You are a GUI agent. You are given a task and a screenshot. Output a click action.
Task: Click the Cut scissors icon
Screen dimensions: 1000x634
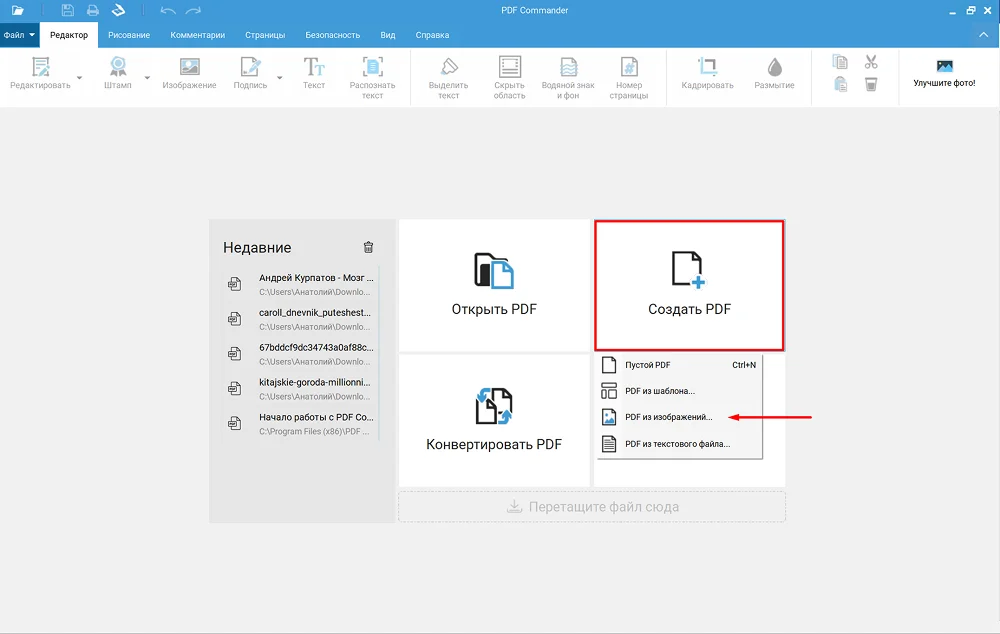[x=871, y=62]
